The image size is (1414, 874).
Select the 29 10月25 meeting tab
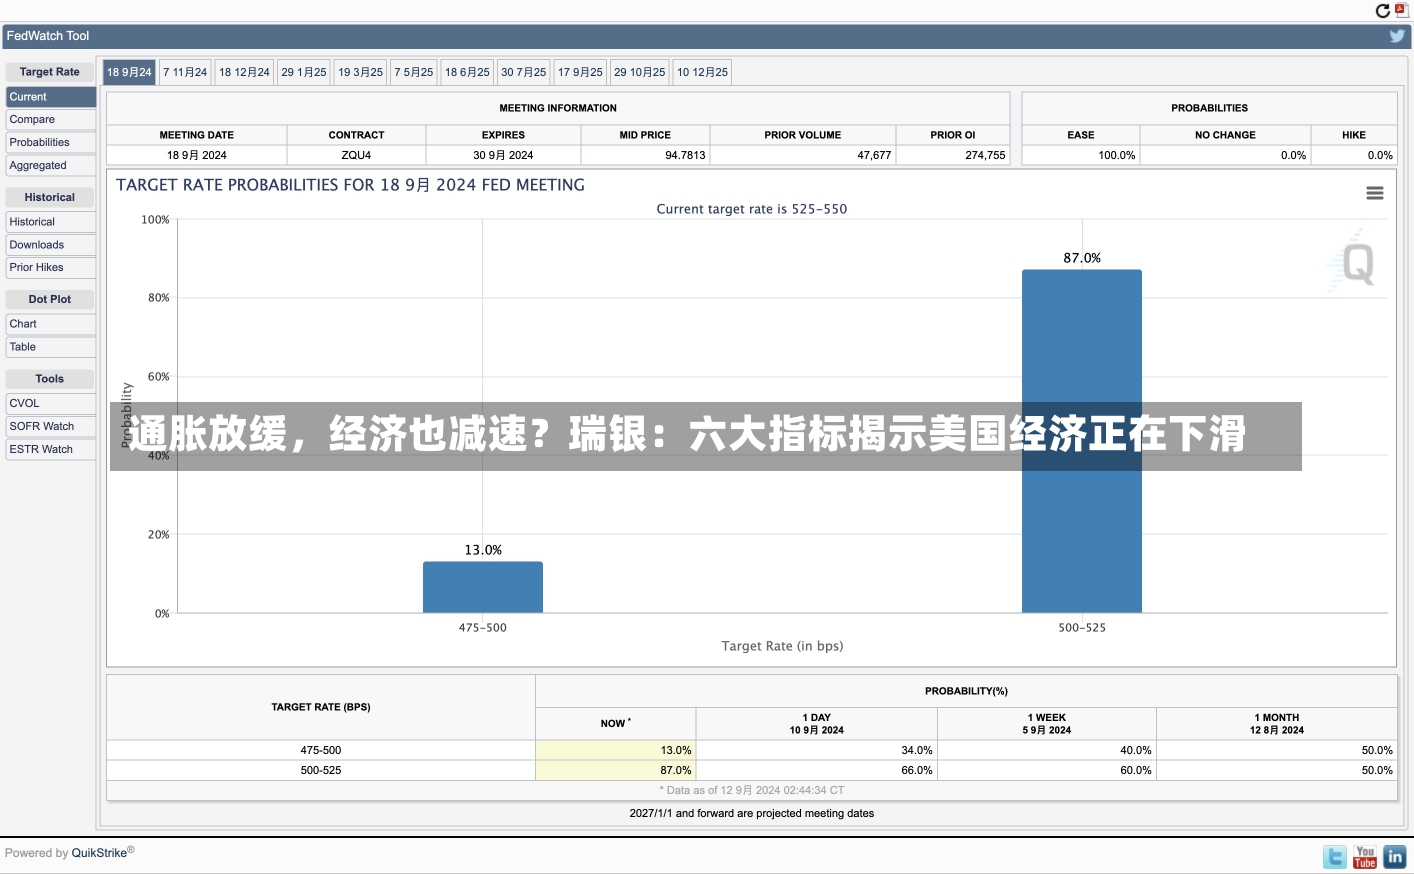[639, 72]
